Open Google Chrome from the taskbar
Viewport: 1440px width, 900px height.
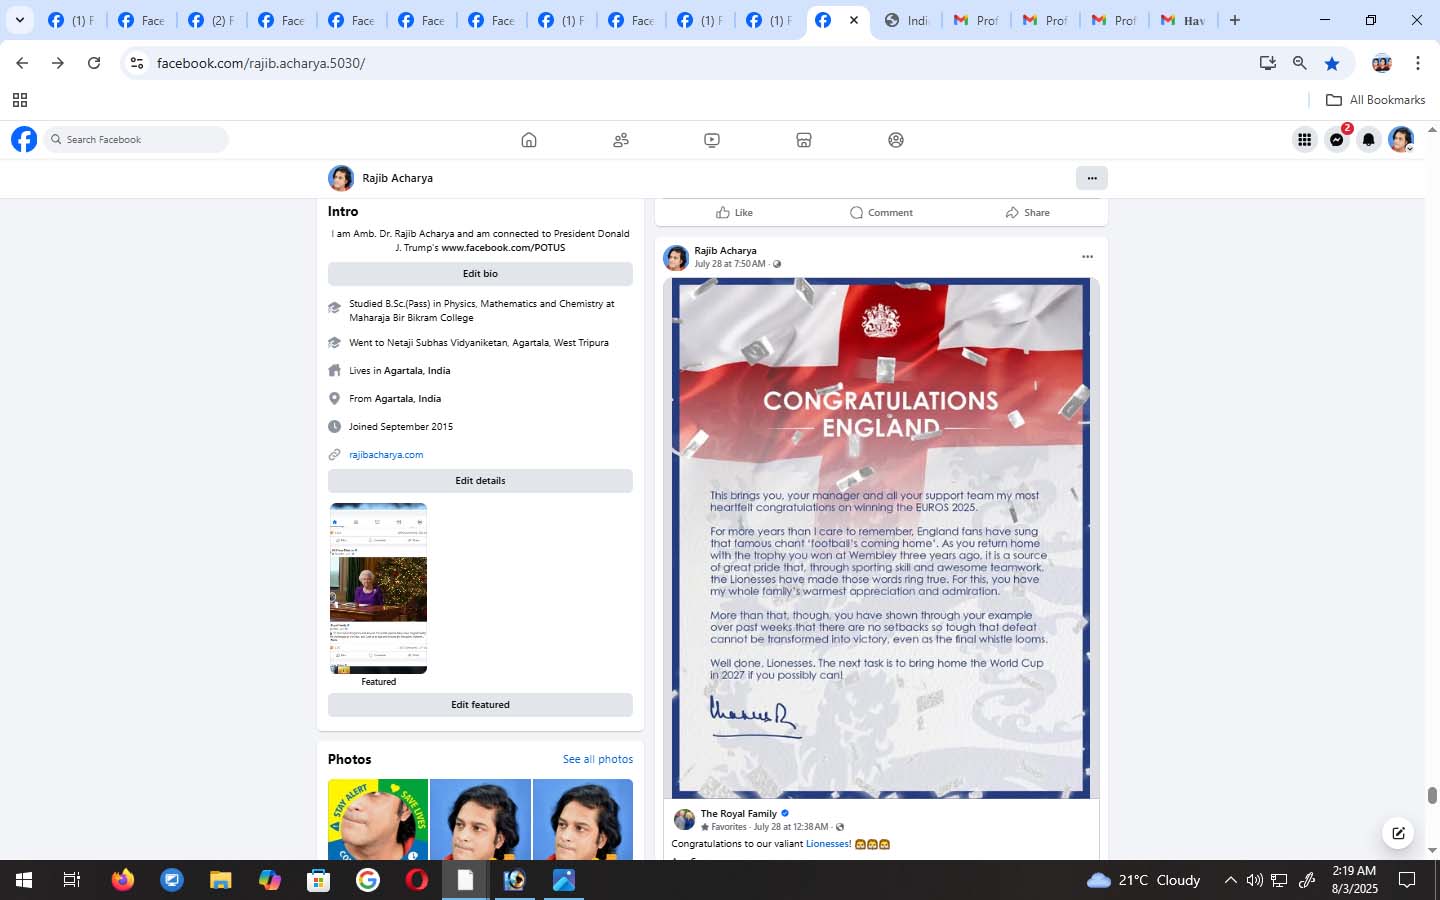[x=368, y=880]
